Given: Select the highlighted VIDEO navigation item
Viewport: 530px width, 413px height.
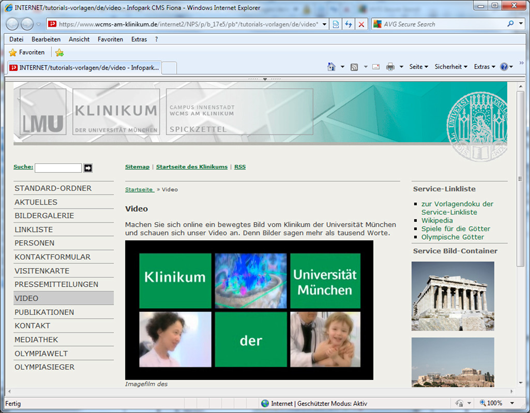Looking at the screenshot, I should (x=64, y=298).
